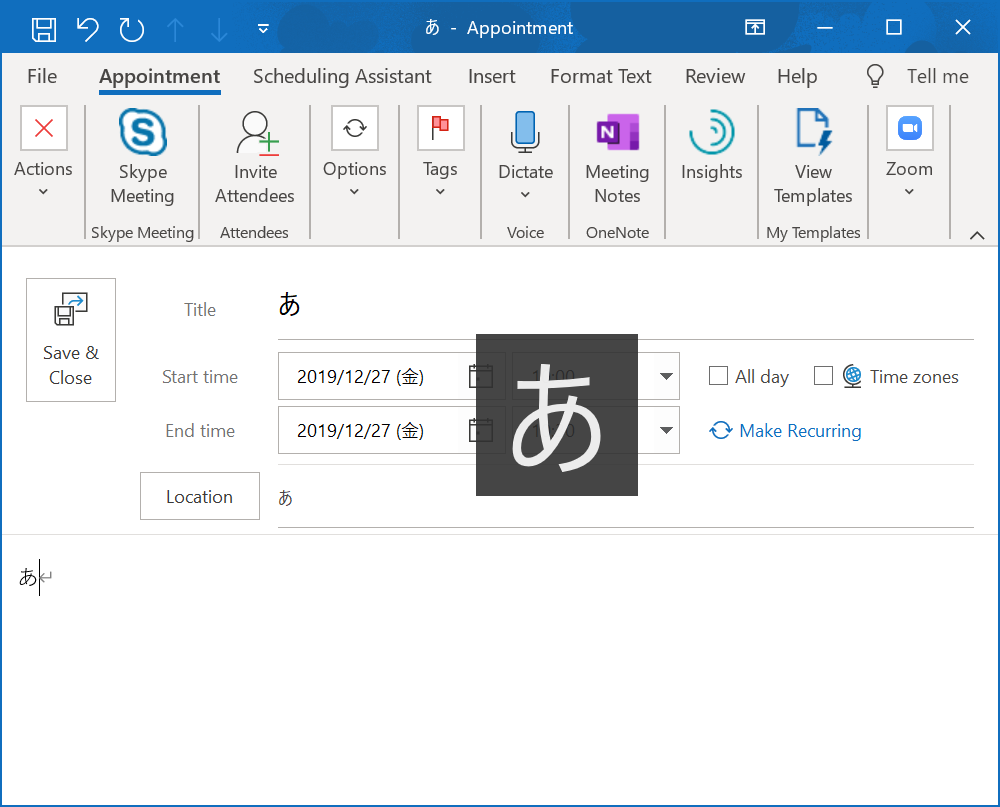Enable the Time zones checkbox

click(824, 376)
